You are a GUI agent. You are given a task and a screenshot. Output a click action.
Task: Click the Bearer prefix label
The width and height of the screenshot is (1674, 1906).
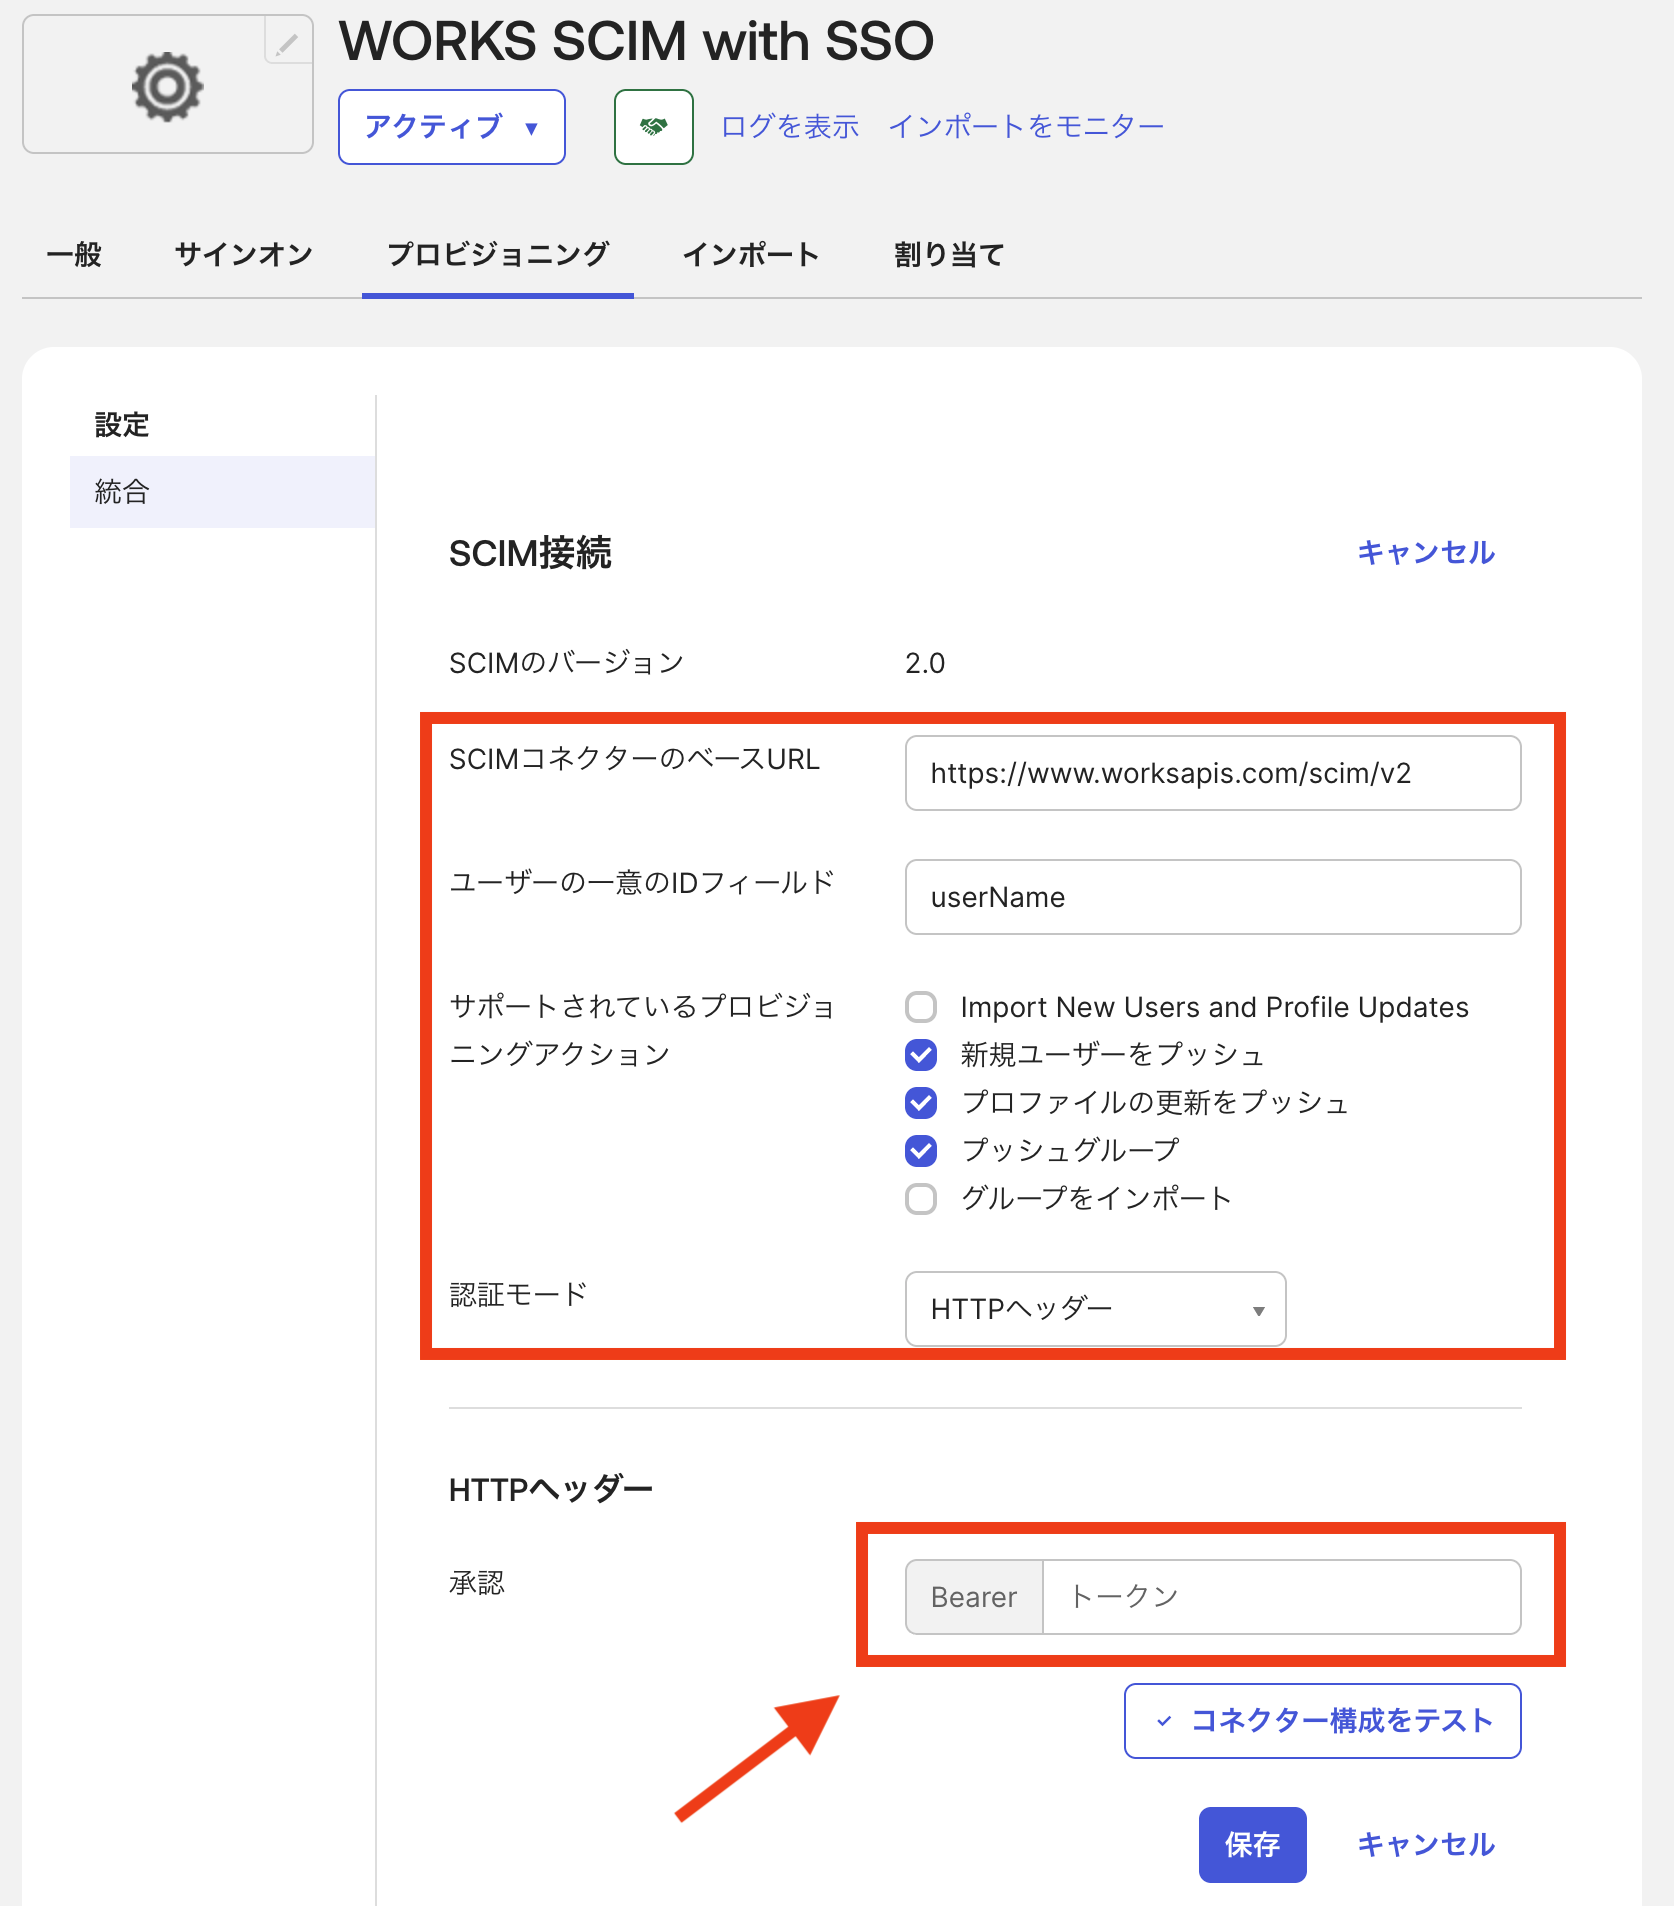pos(974,1597)
